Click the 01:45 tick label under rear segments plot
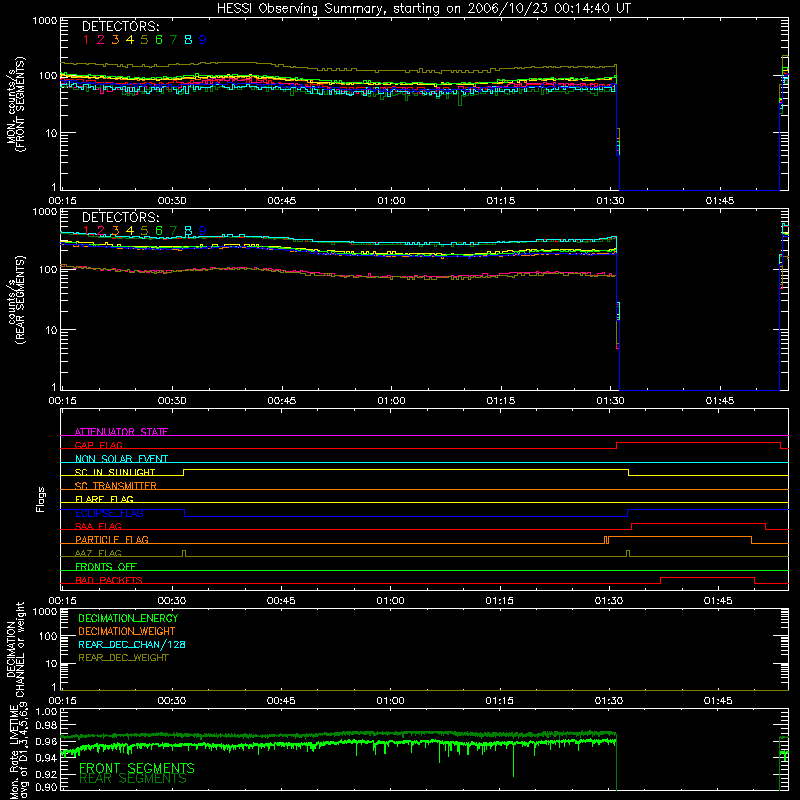 tap(720, 401)
